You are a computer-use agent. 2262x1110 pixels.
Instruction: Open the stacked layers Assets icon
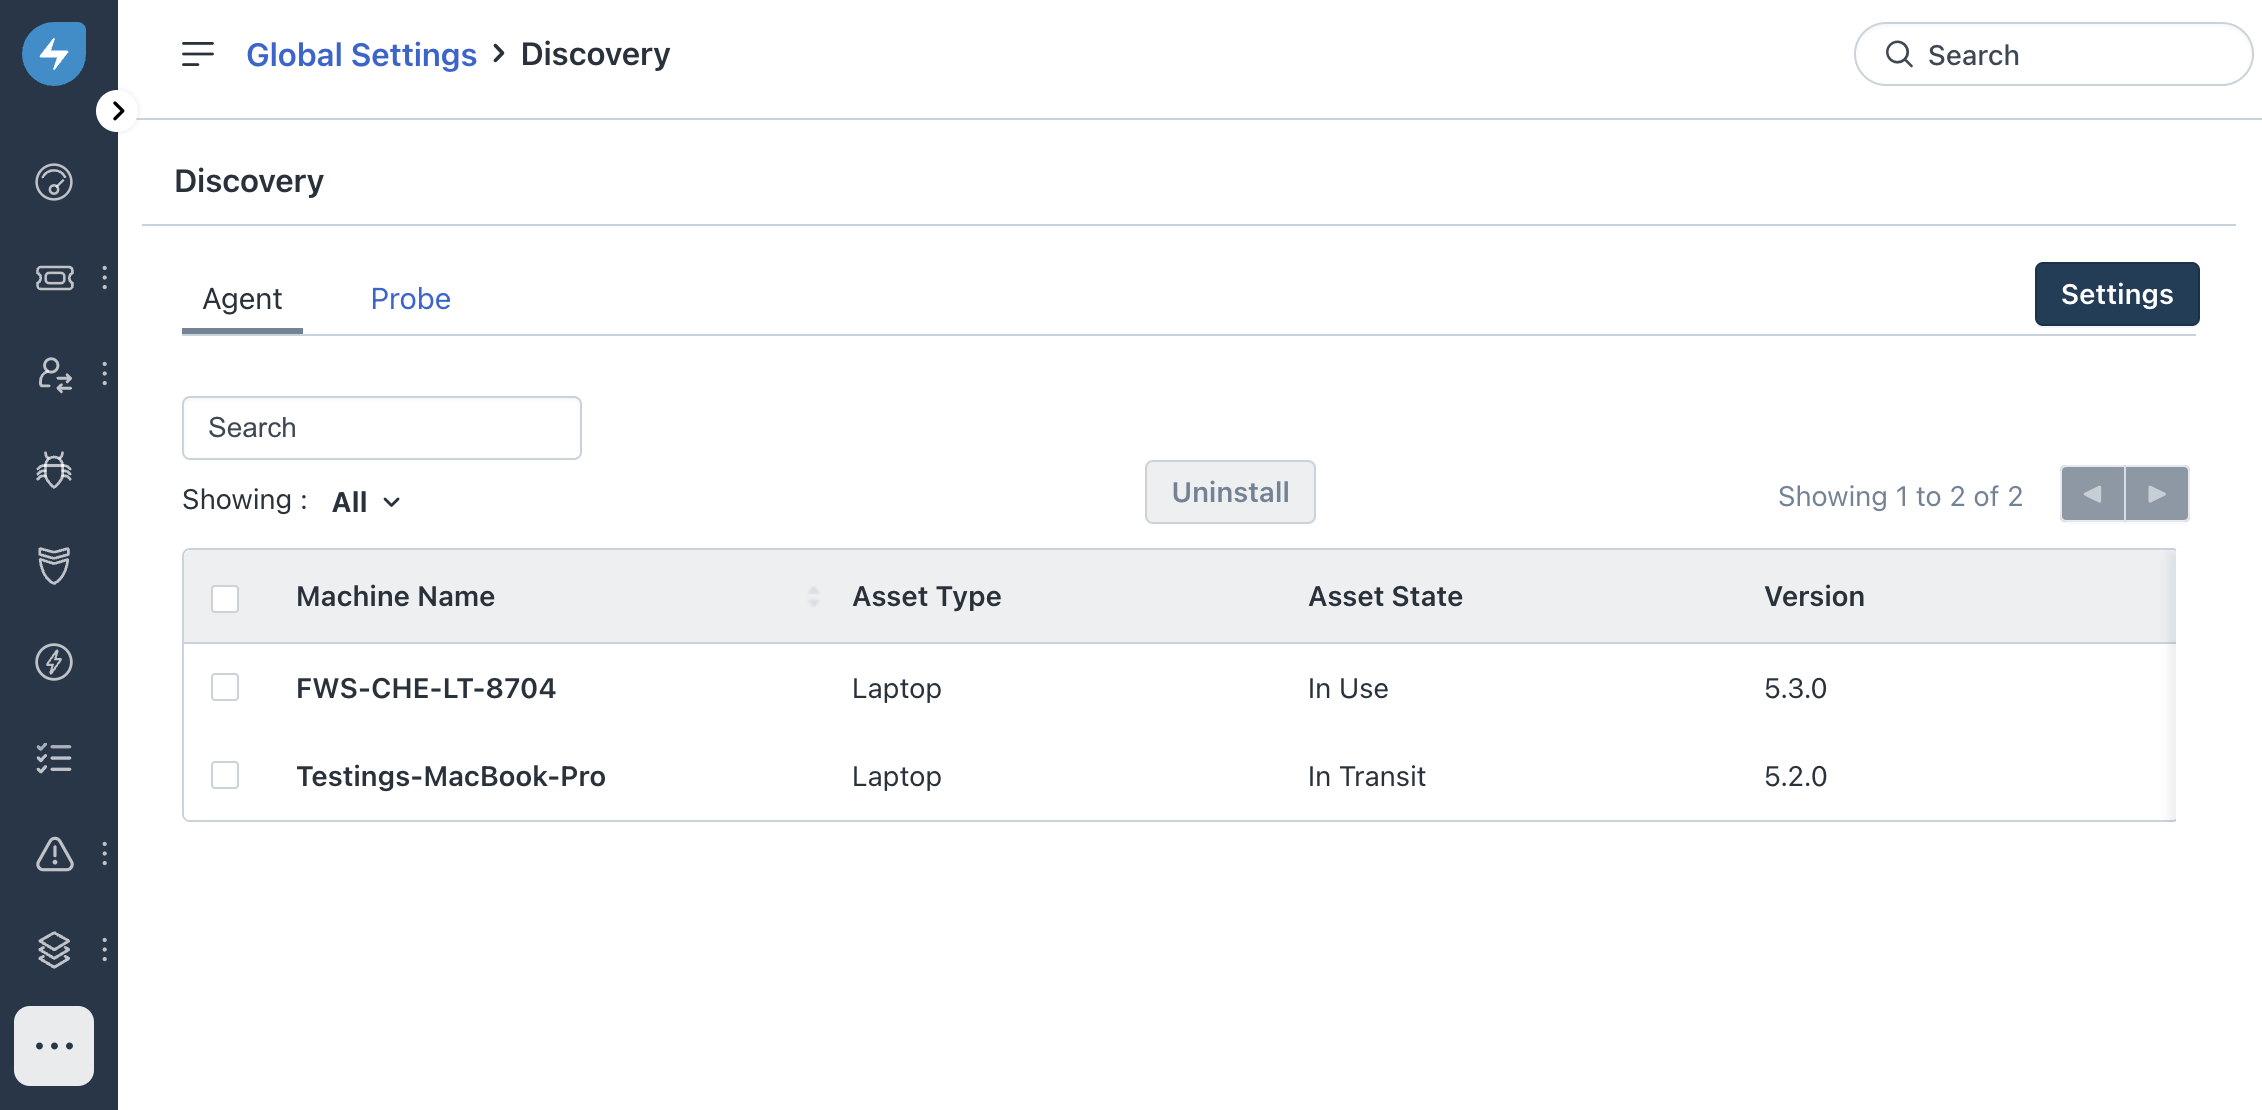[54, 950]
